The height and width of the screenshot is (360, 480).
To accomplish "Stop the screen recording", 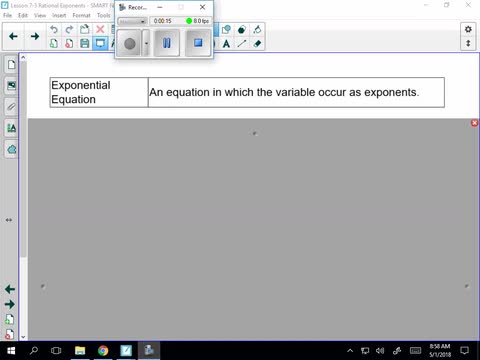I will [x=198, y=43].
